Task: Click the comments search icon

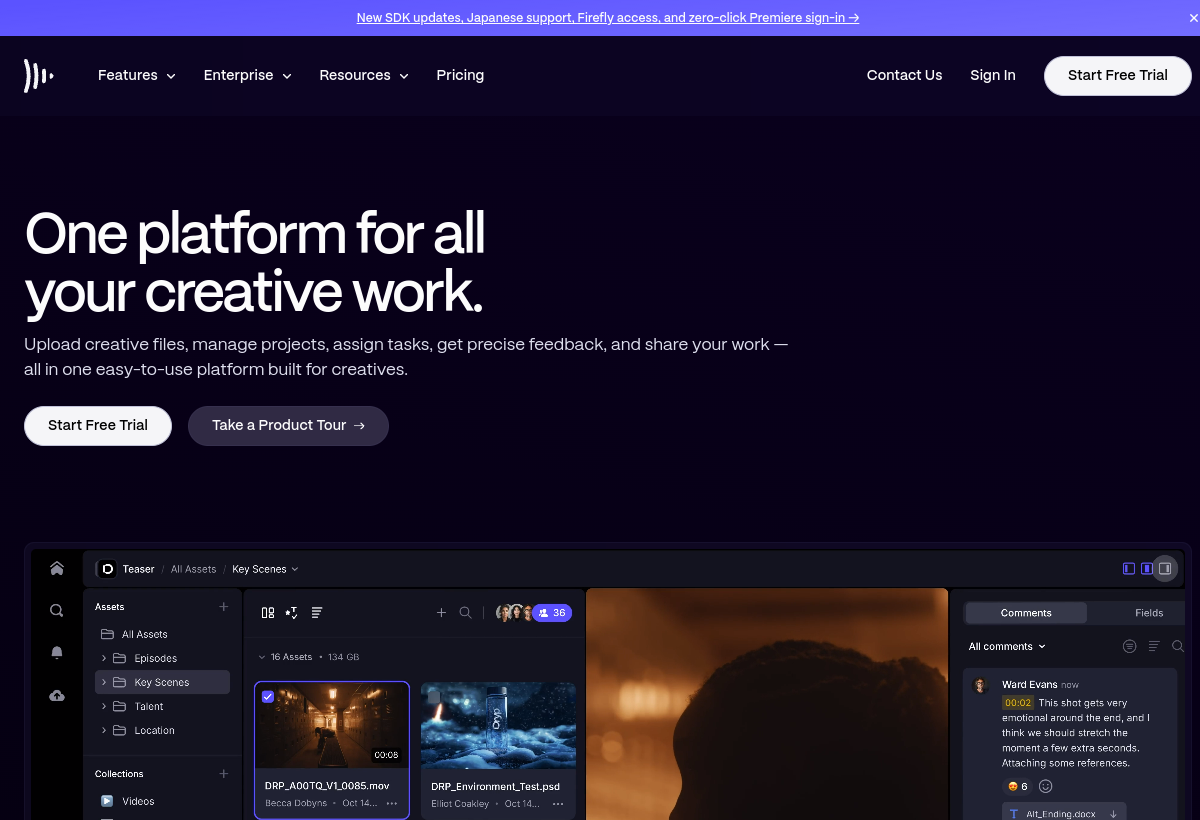Action: (1178, 646)
